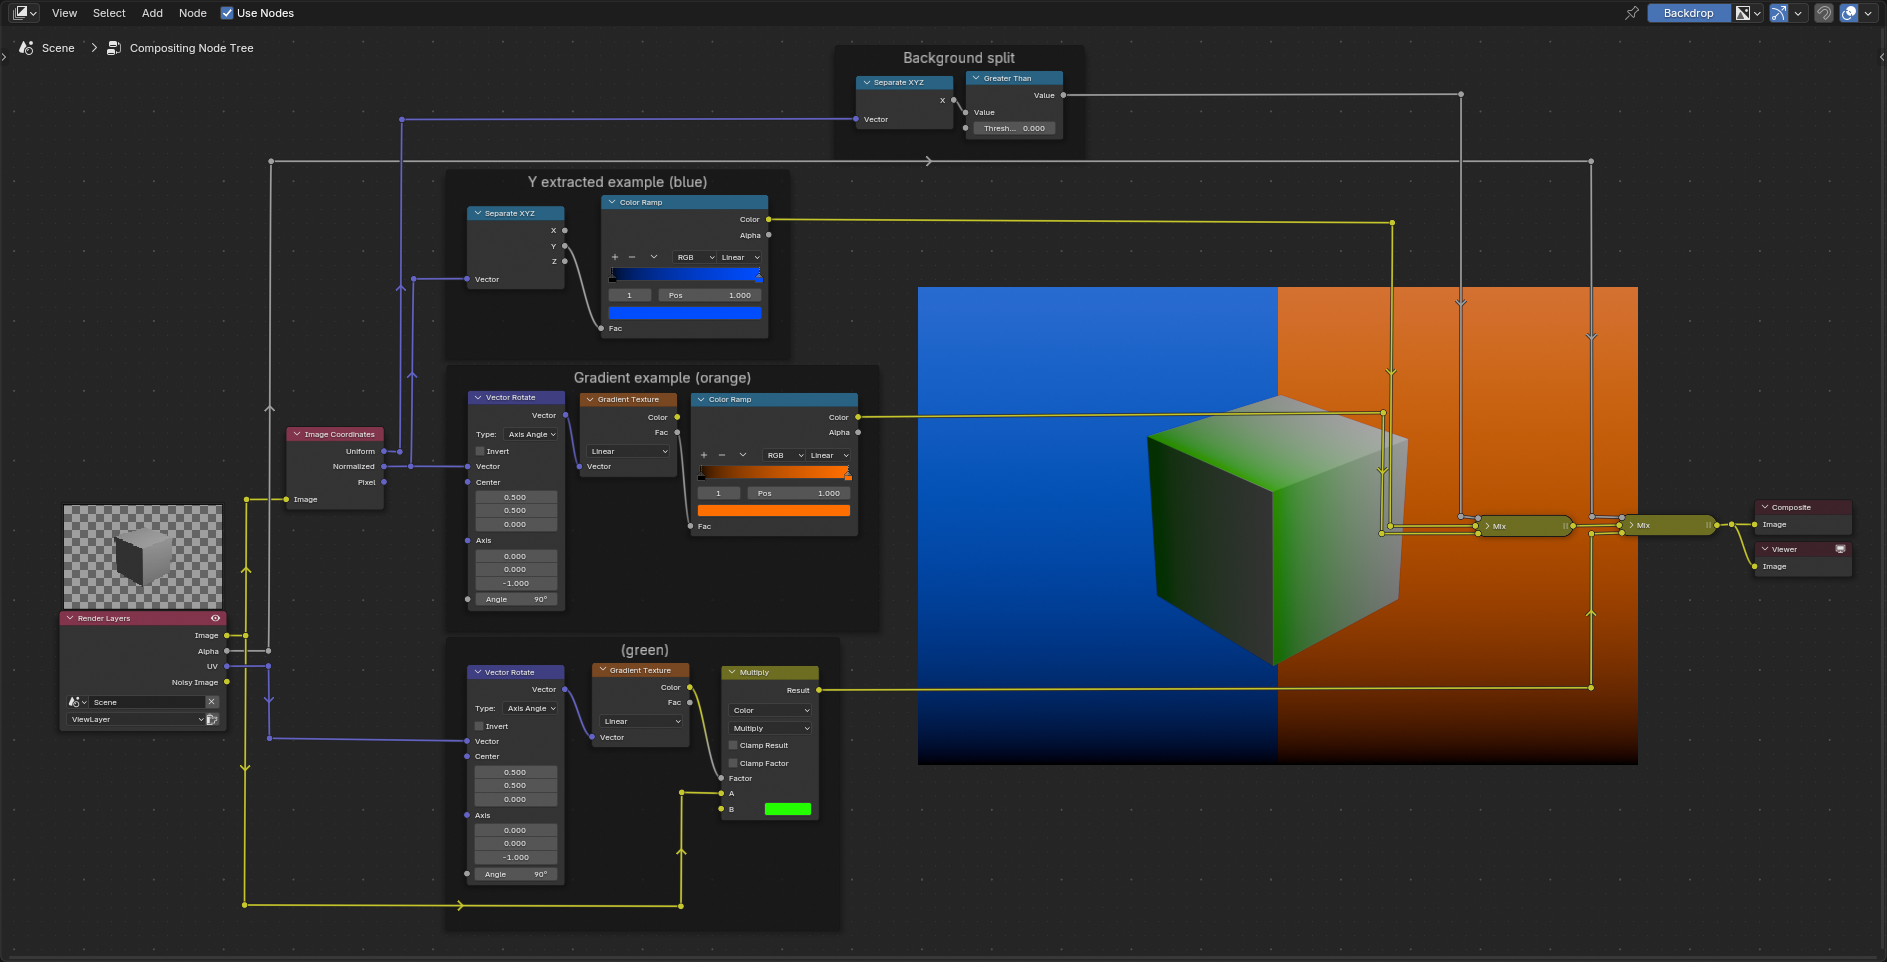The width and height of the screenshot is (1887, 962).
Task: Open sidebar with the left-edge arrow
Action: pyautogui.click(x=4, y=57)
